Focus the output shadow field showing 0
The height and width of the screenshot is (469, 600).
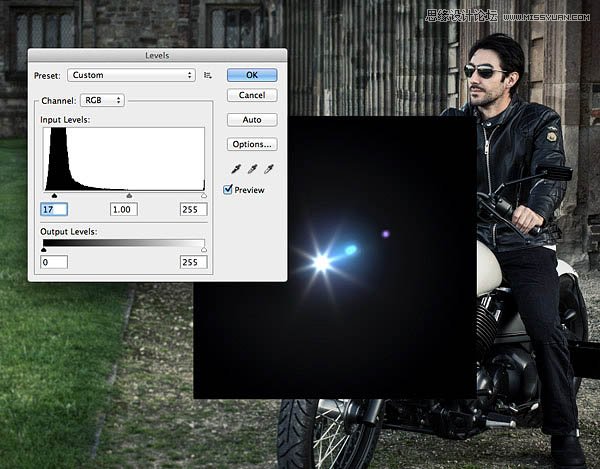[x=54, y=262]
